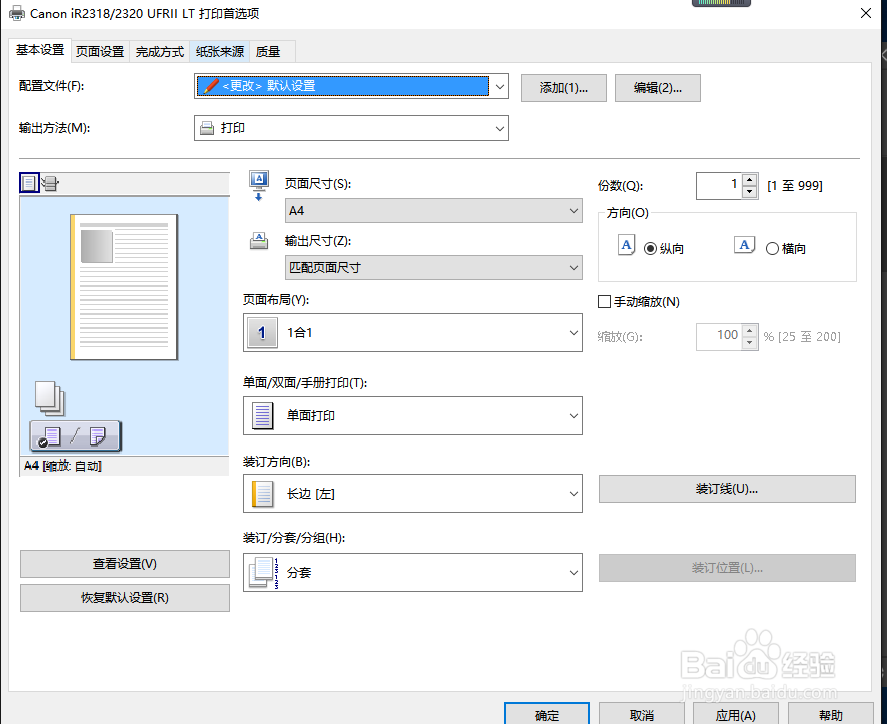Click the 装订线(U)... button
The height and width of the screenshot is (724, 887).
point(727,489)
